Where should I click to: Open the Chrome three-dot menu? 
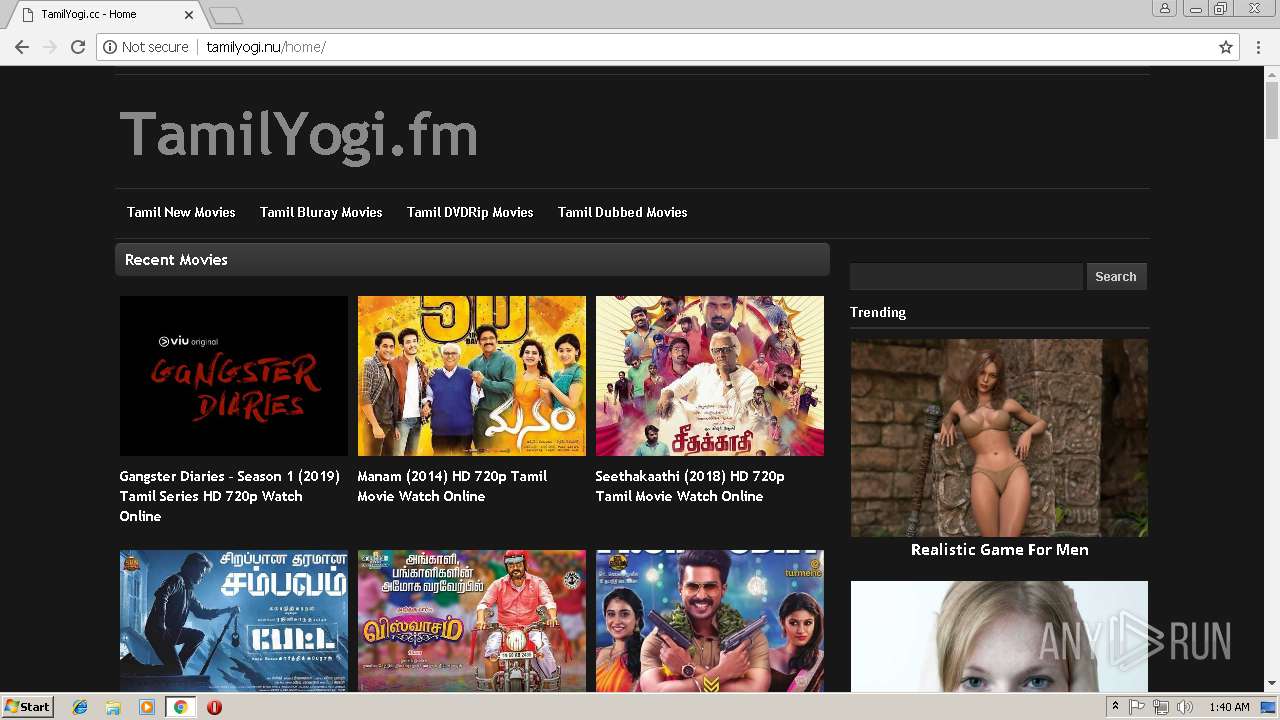tap(1259, 47)
